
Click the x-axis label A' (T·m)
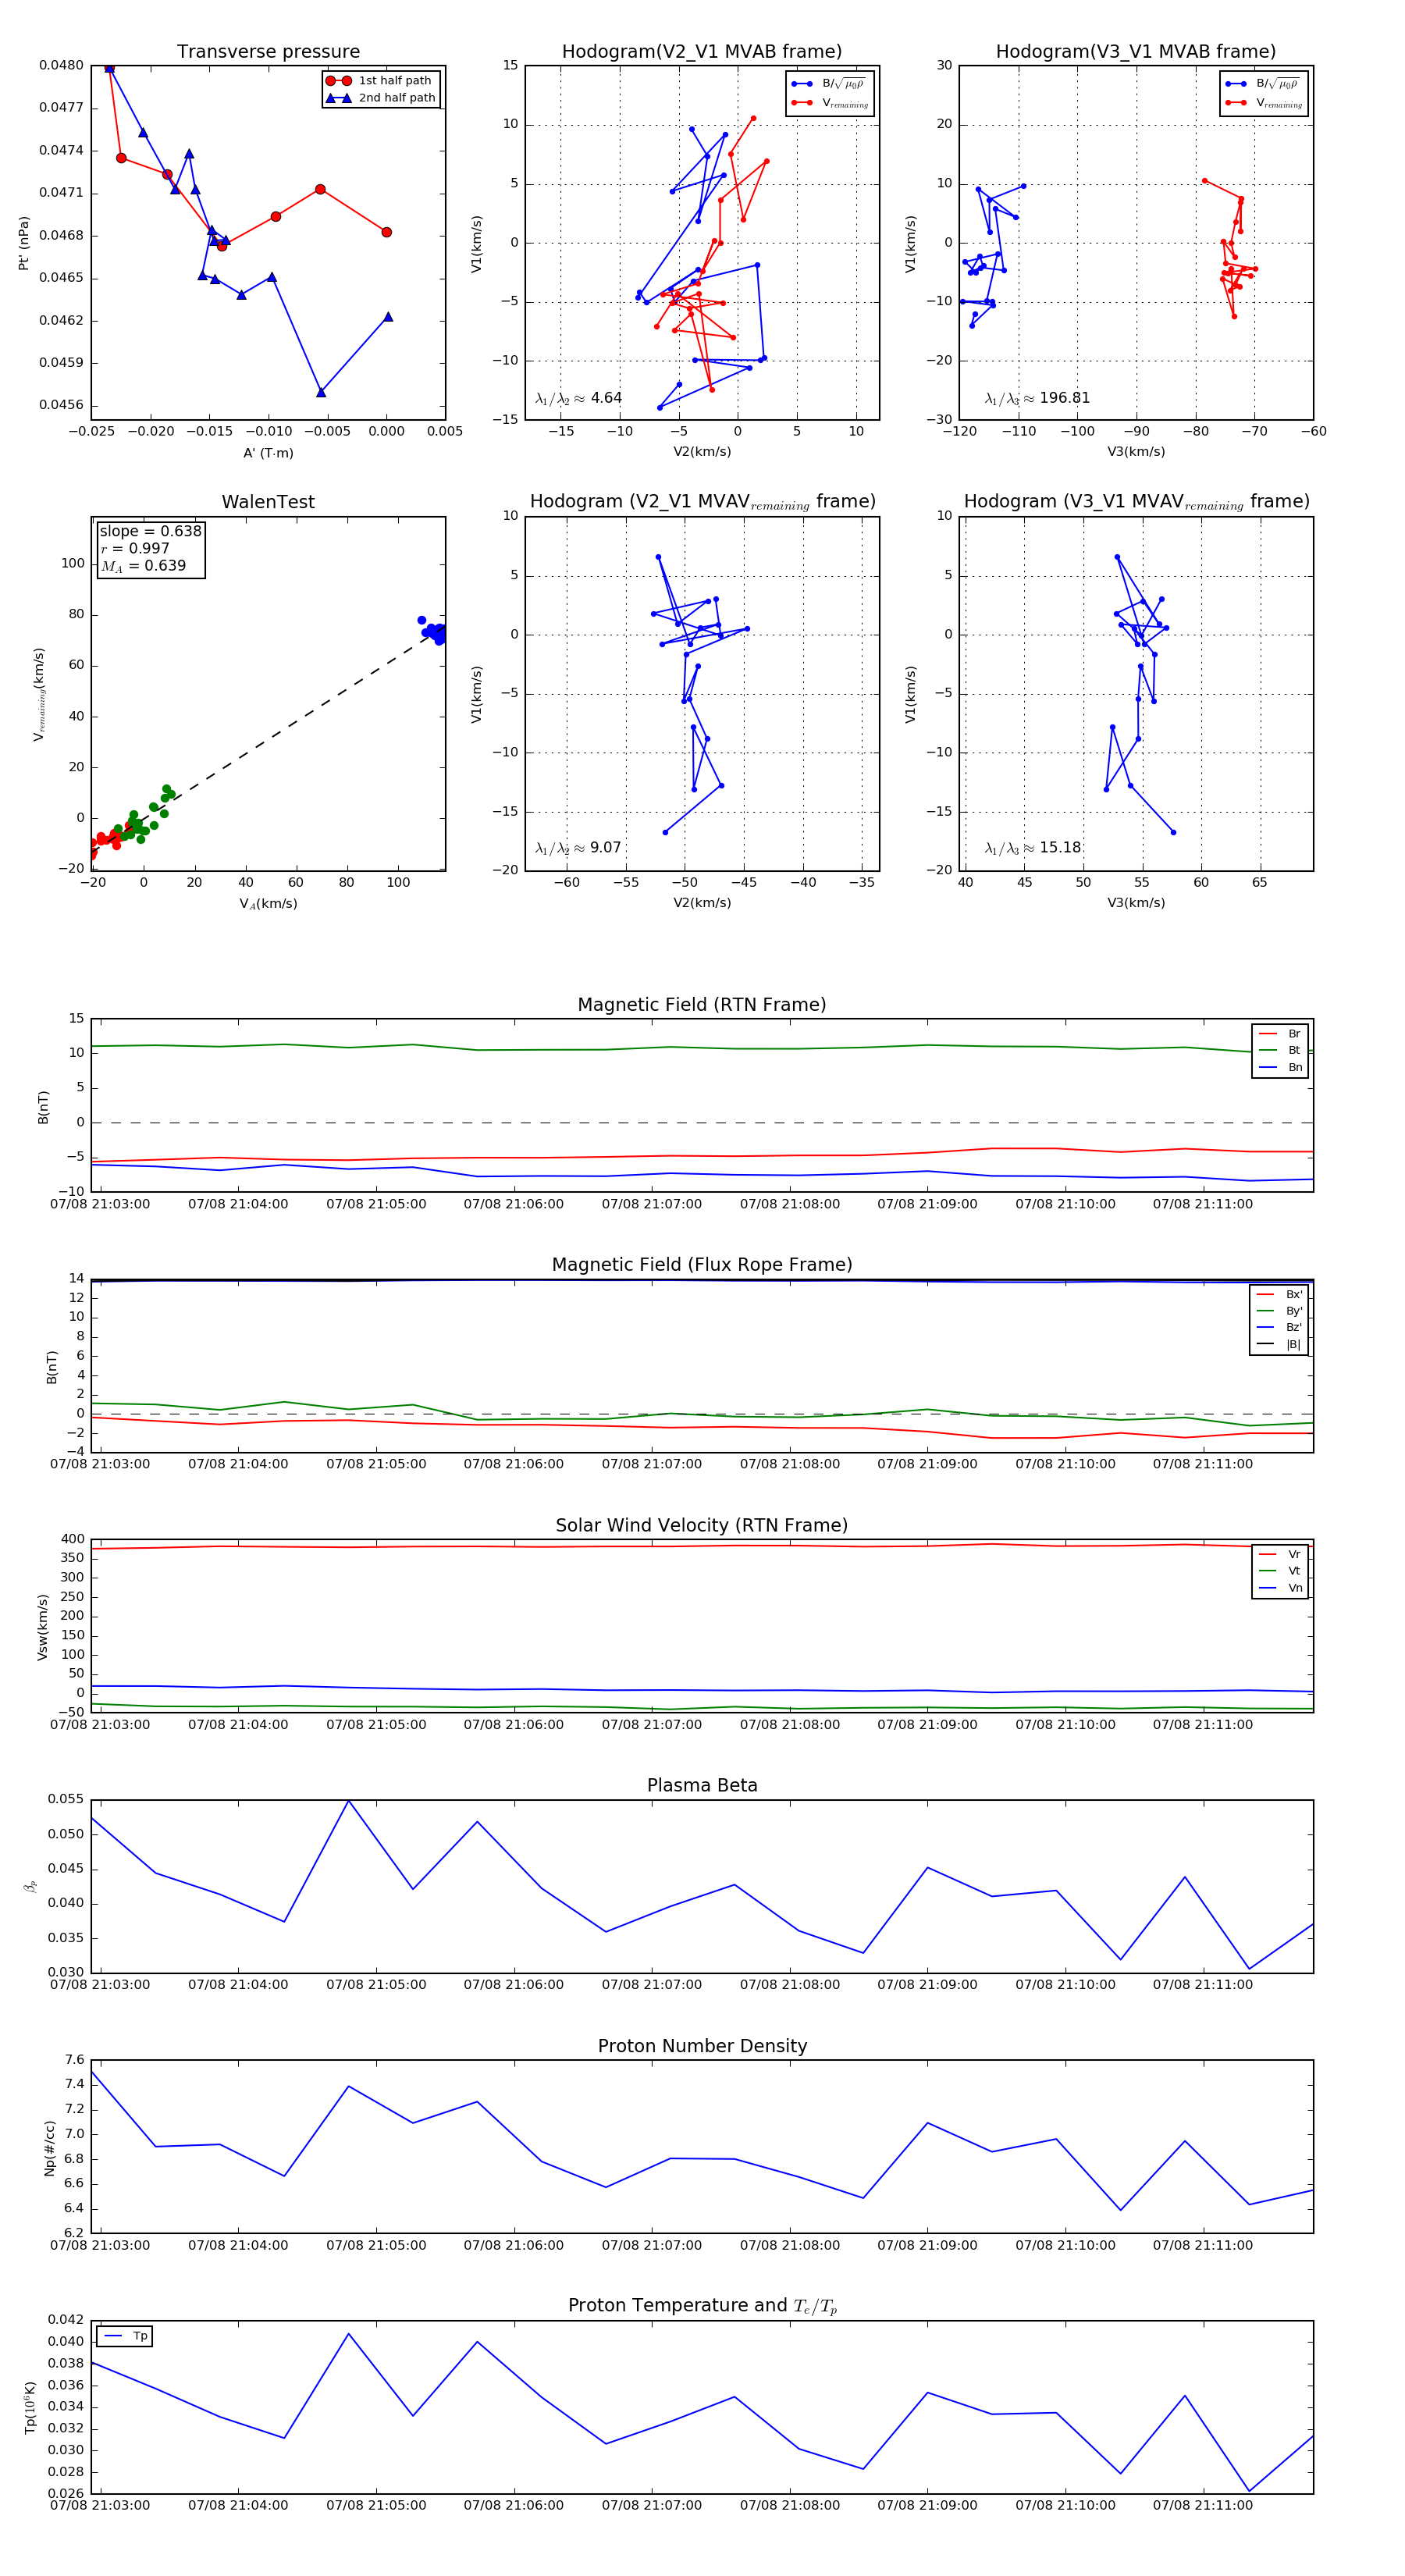coord(268,453)
